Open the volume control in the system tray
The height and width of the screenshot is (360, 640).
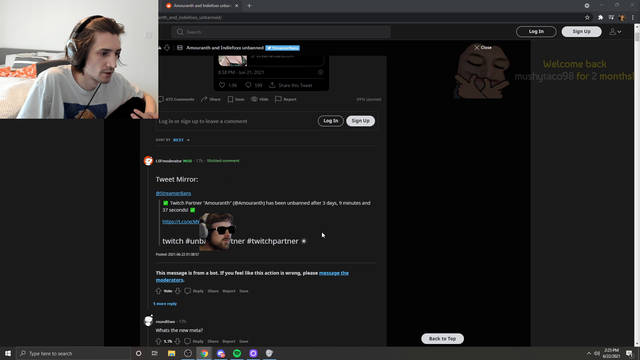click(597, 353)
